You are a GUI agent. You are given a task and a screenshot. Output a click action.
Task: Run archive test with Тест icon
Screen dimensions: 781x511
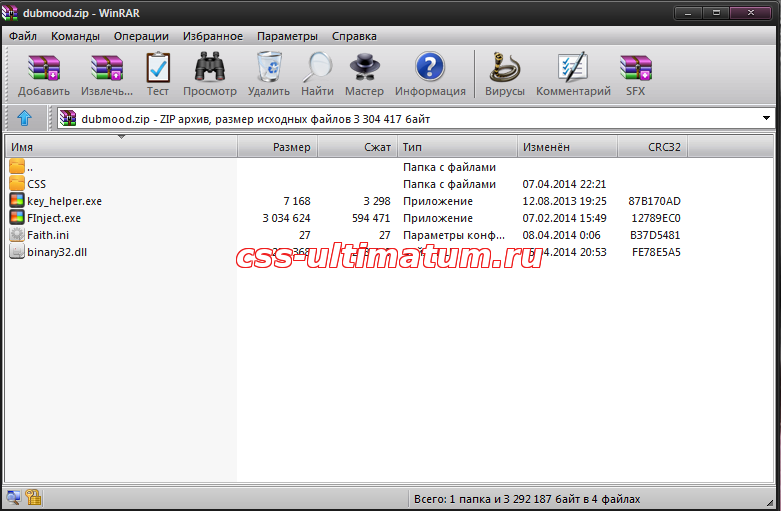158,68
